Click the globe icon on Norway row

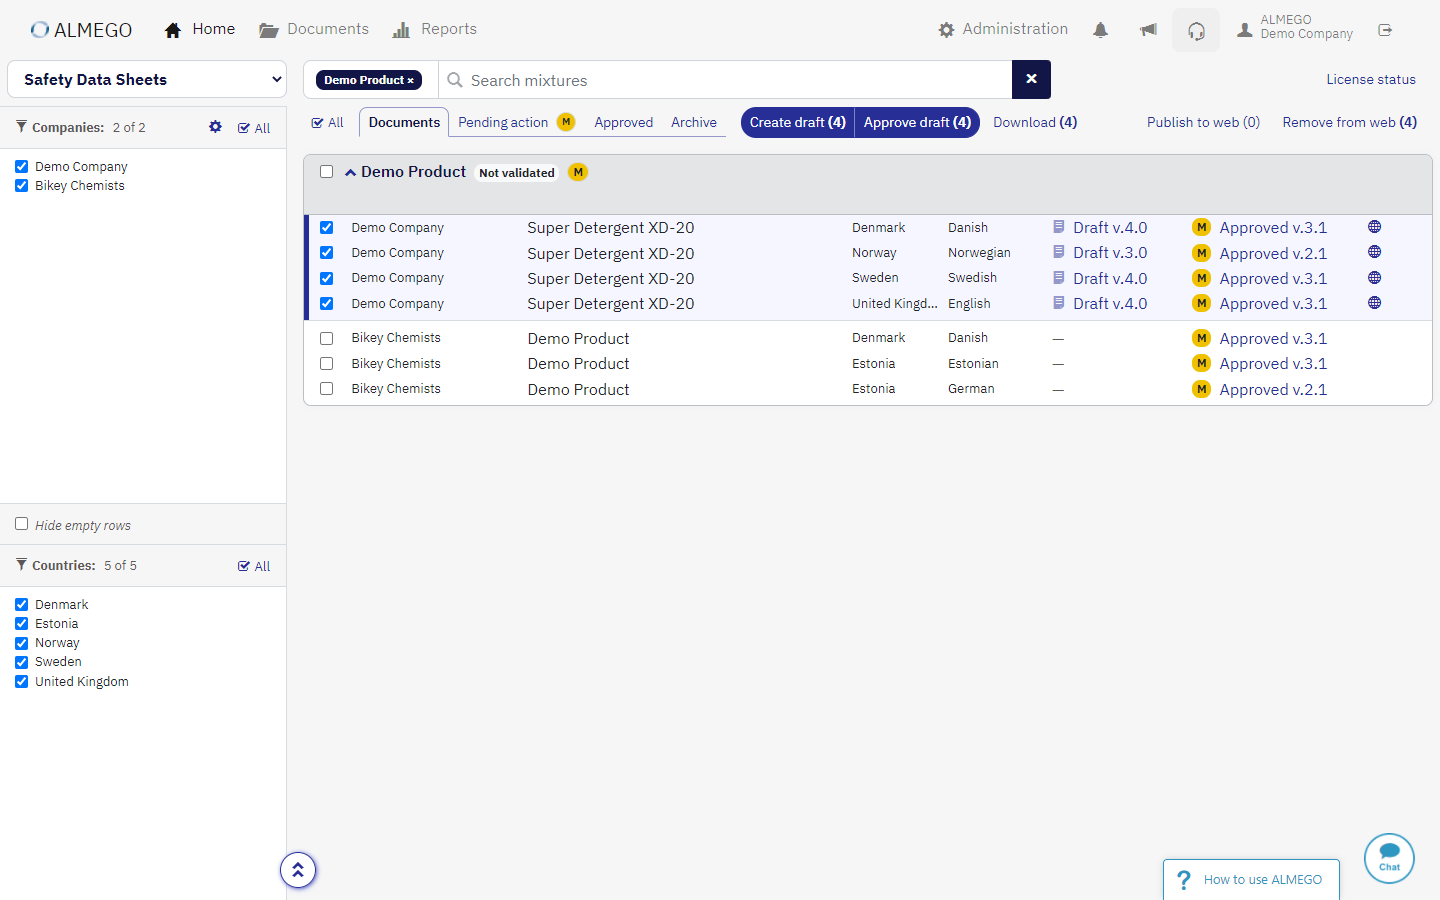tap(1374, 252)
